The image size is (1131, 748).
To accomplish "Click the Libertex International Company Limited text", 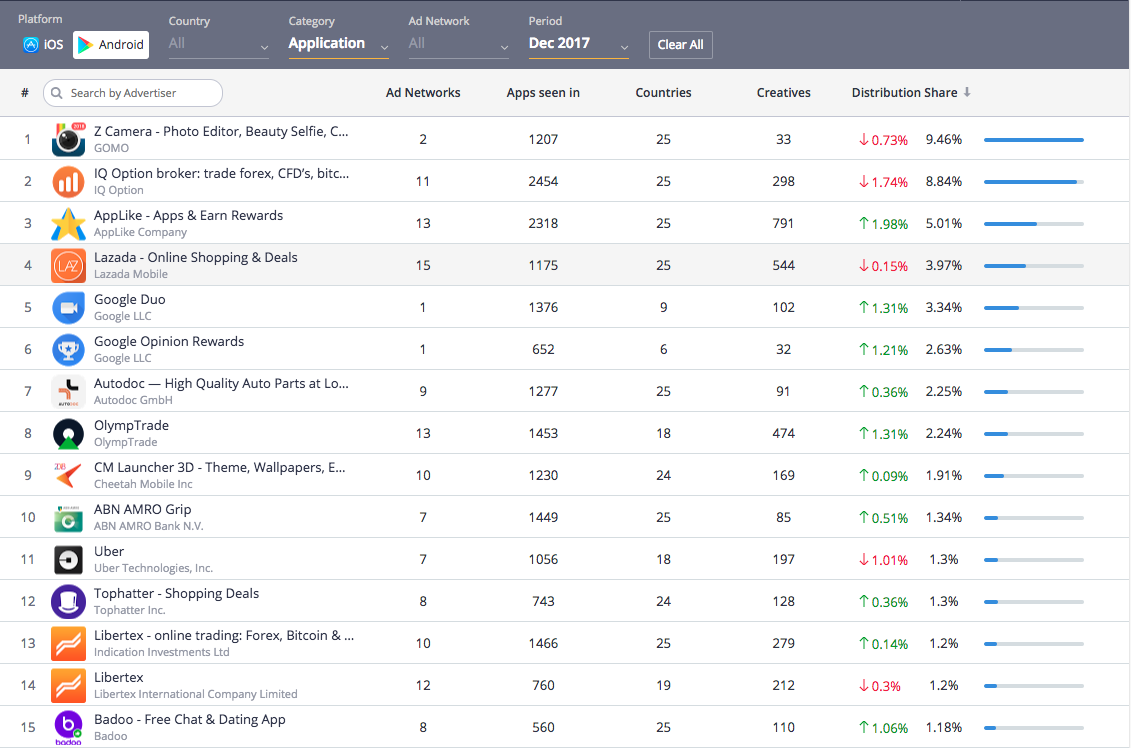I will click(195, 694).
